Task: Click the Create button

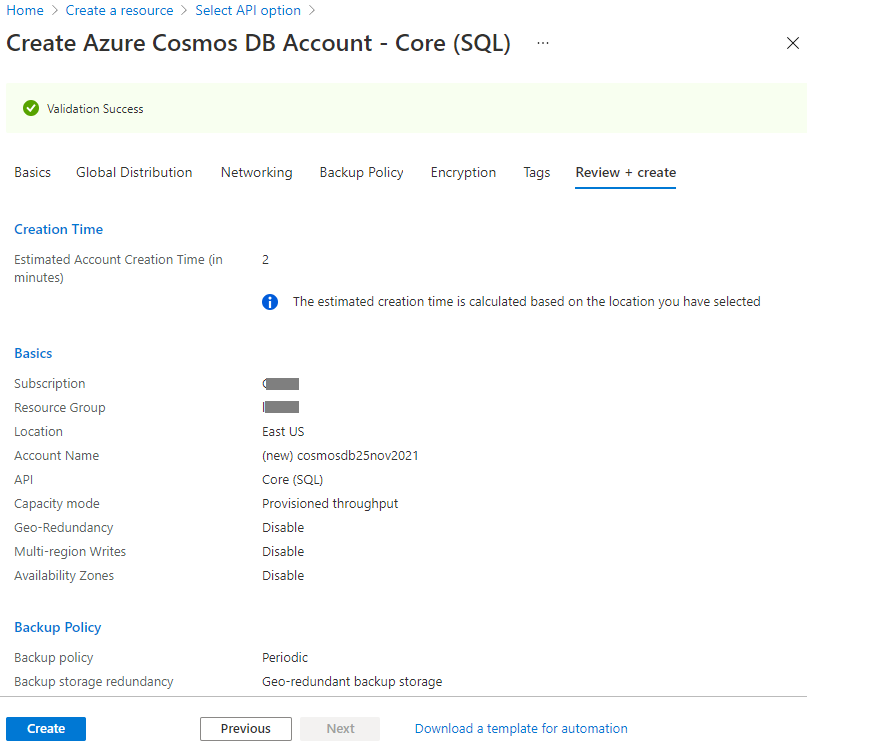Action: [x=46, y=729]
